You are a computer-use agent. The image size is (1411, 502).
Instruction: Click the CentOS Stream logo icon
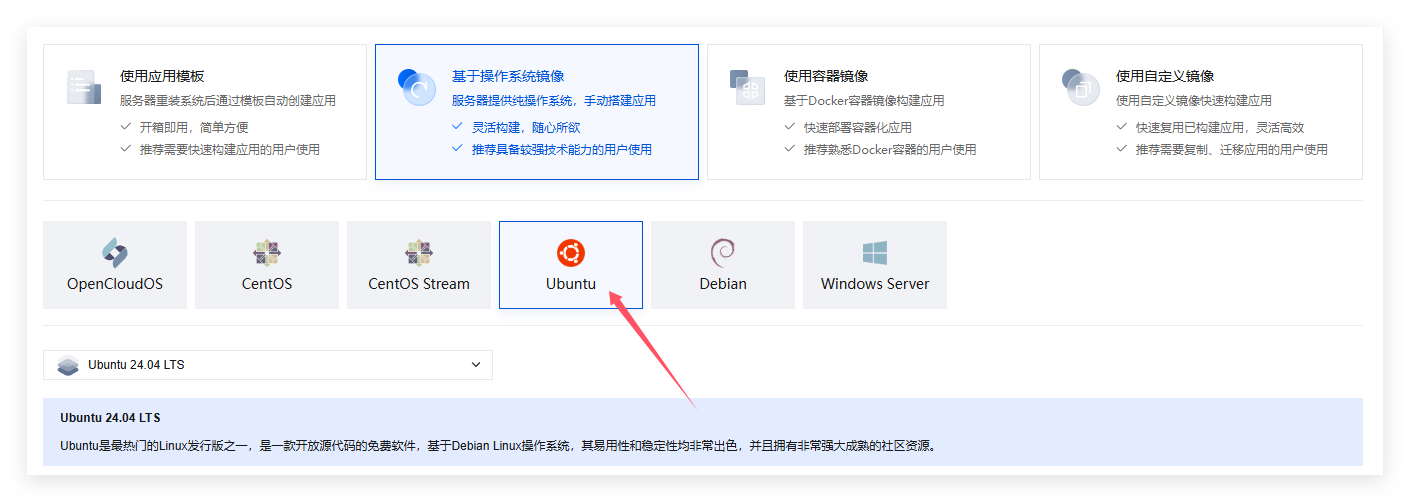(x=419, y=252)
